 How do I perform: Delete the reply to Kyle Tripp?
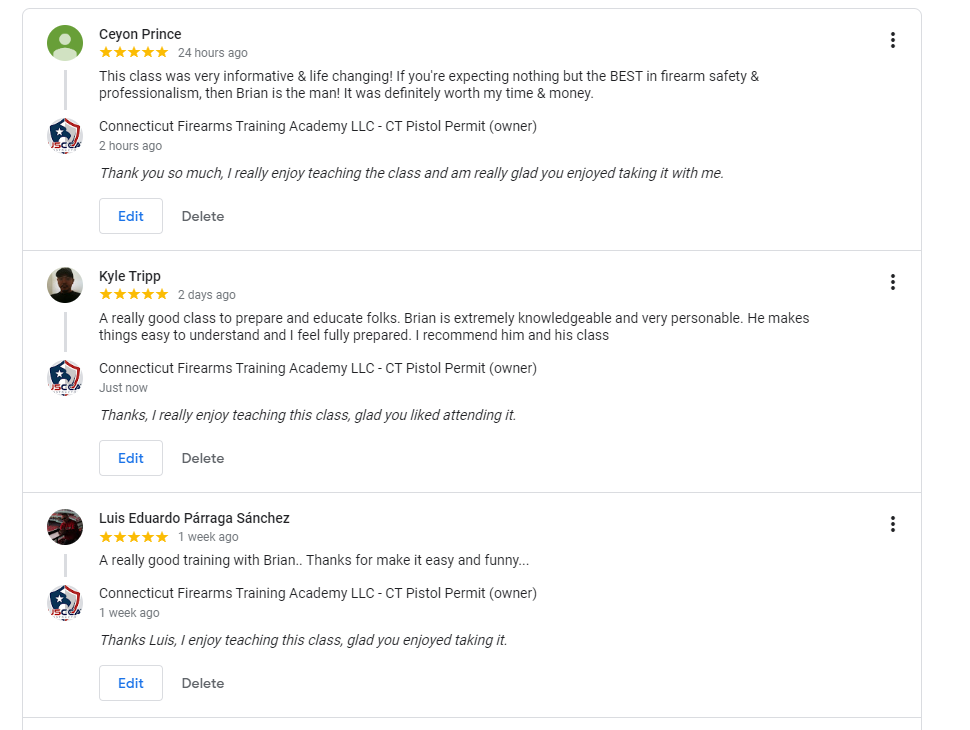pyautogui.click(x=203, y=458)
